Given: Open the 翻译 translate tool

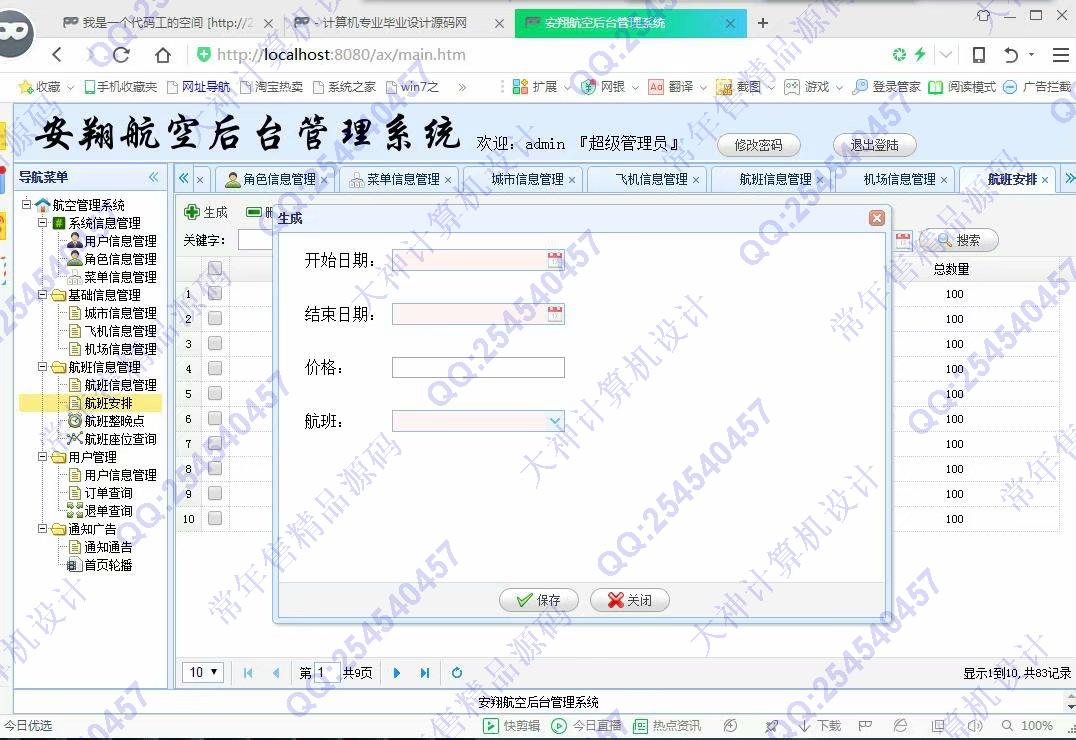Looking at the screenshot, I should tap(656, 86).
